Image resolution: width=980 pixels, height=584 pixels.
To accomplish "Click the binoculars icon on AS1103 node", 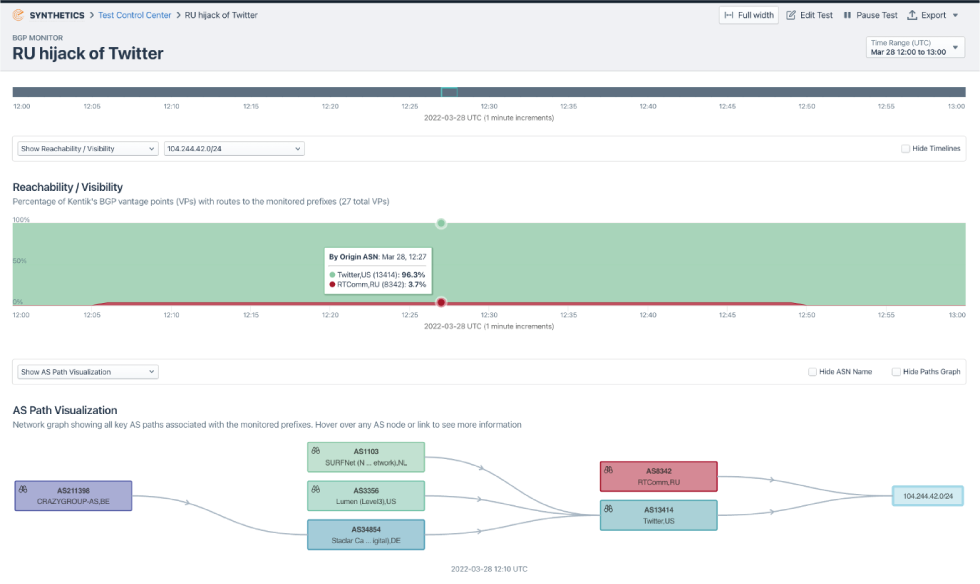I will click(x=316, y=451).
